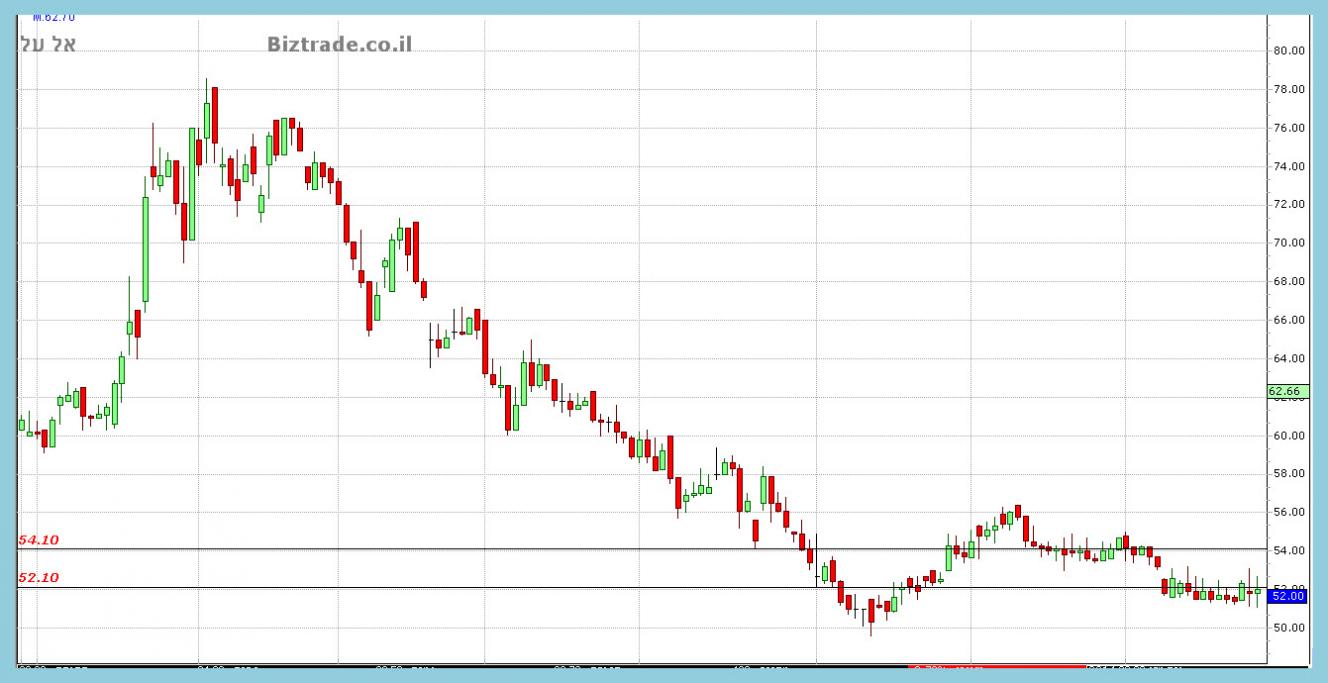Click the 62.66 price tag on axis
1328x683 pixels.
[1284, 391]
